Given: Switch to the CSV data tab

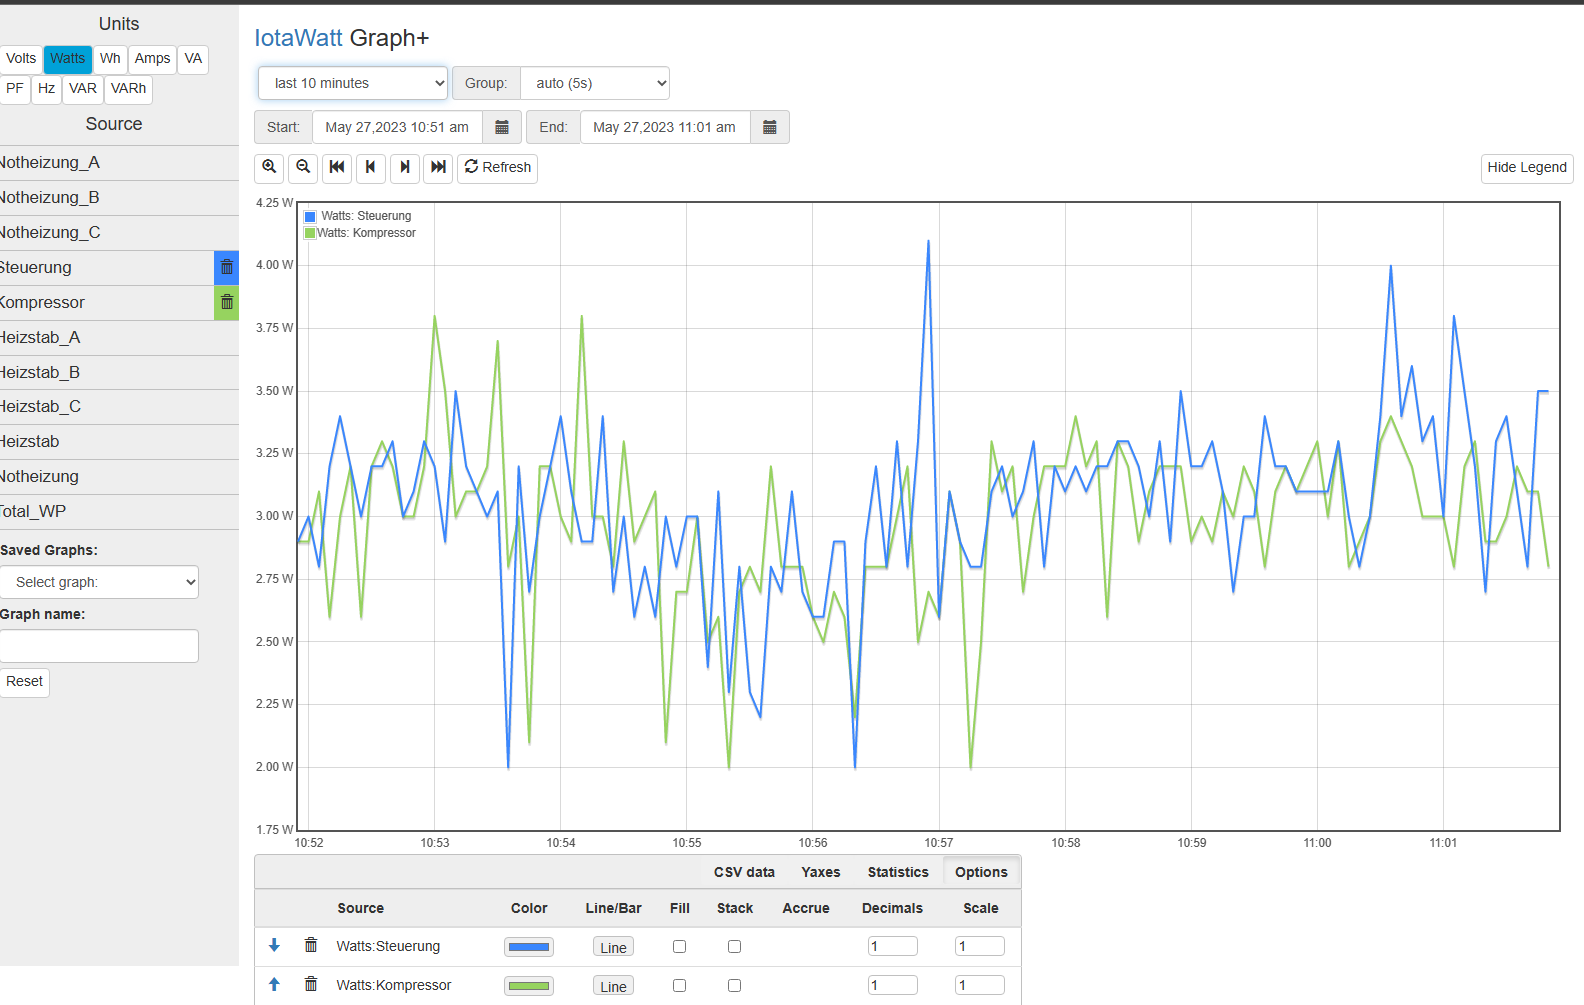Looking at the screenshot, I should click(x=744, y=872).
